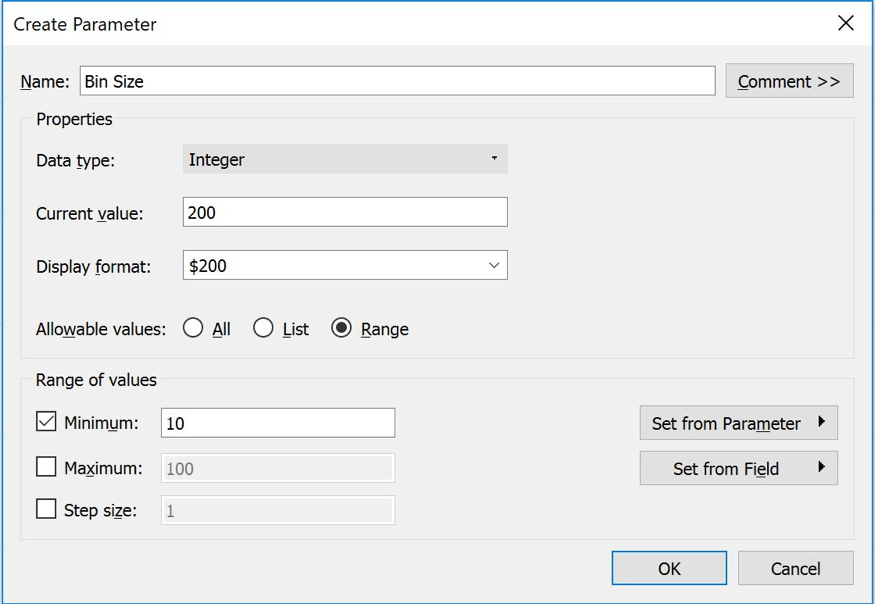Screen dimensions: 875x604
Task: Click the Set from Field button
Action: click(x=738, y=468)
